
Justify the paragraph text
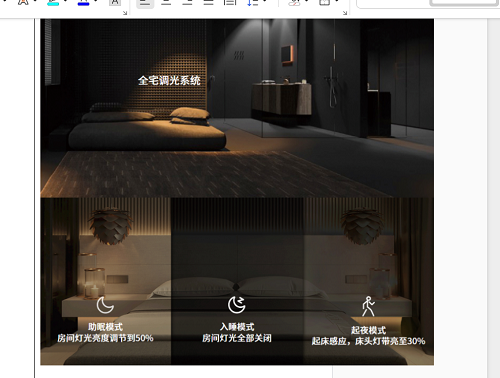(209, 3)
